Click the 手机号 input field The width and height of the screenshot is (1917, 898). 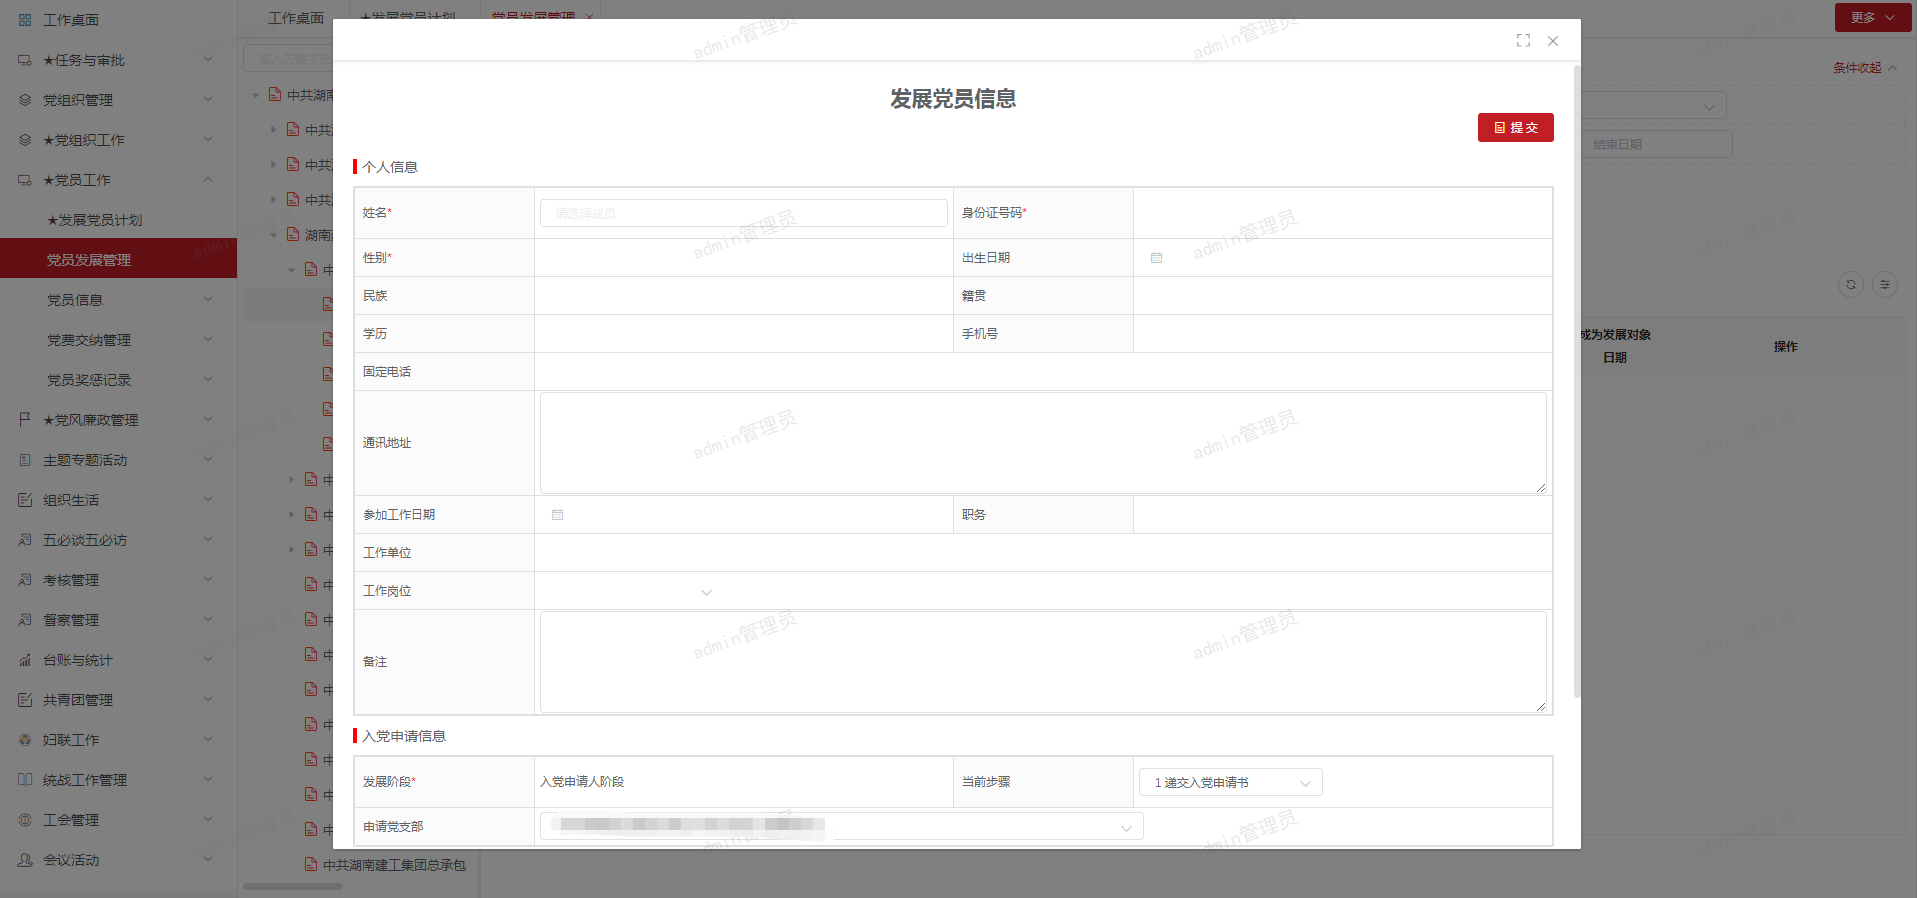point(1342,334)
